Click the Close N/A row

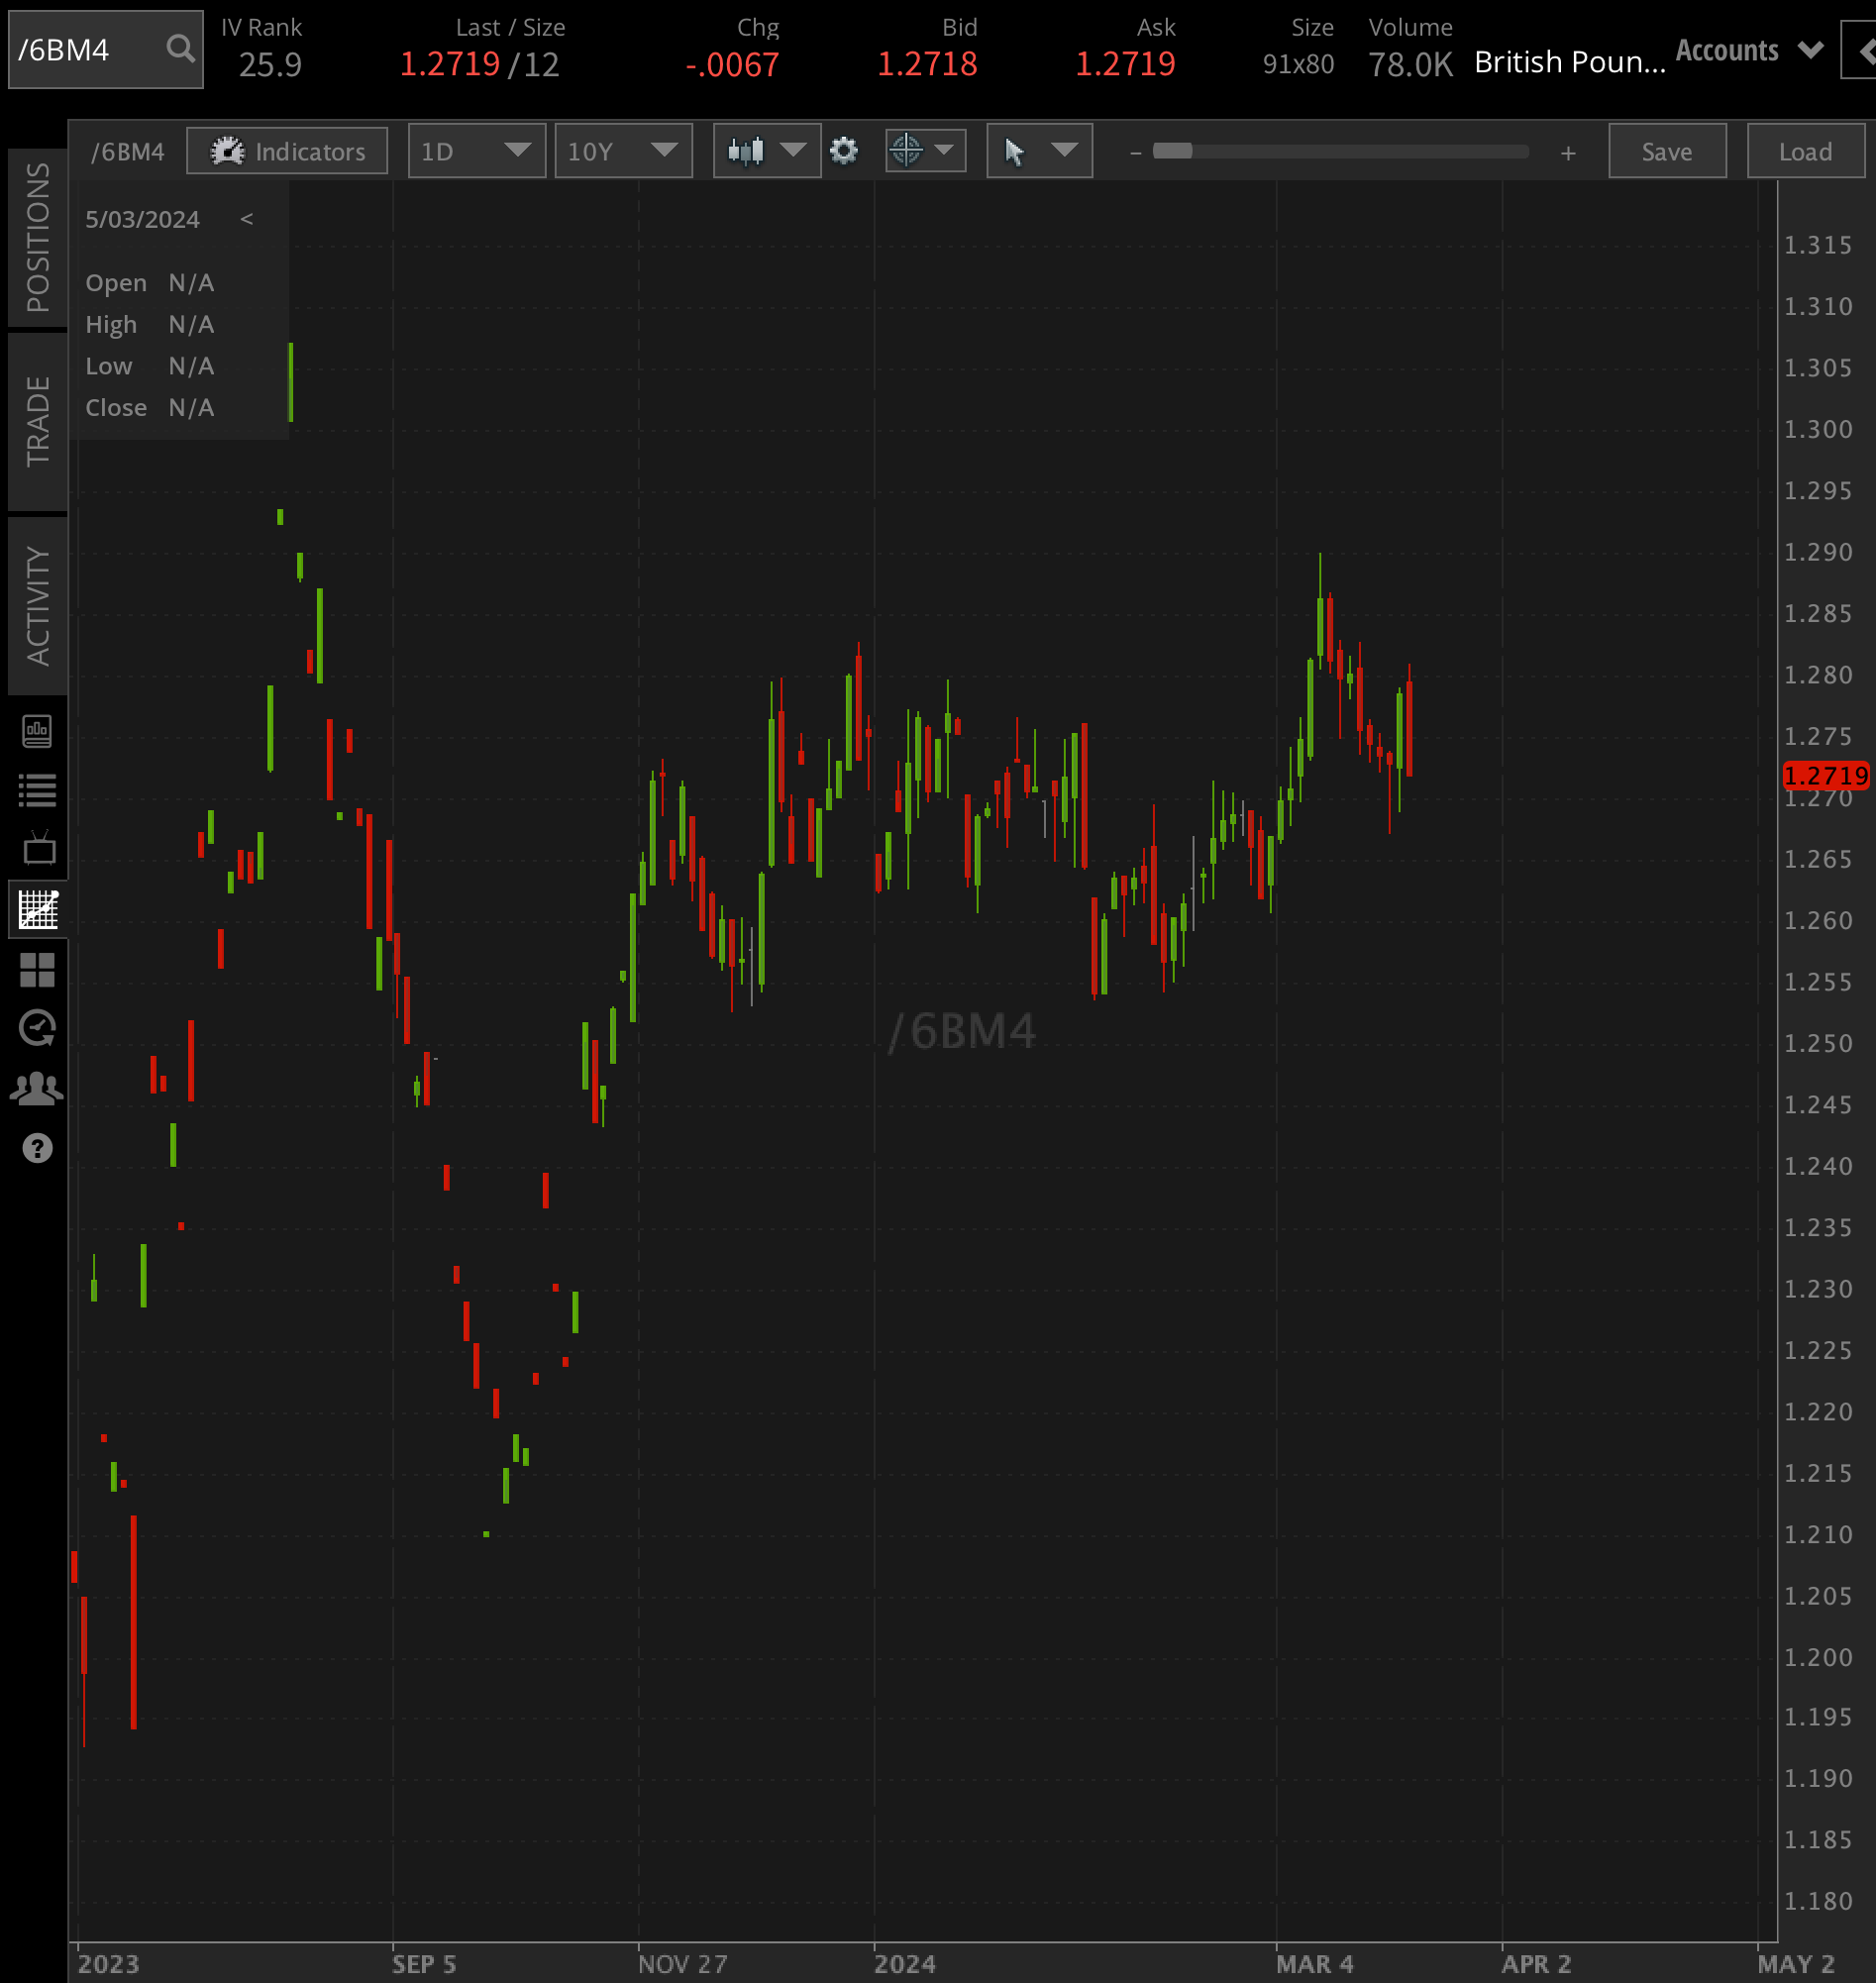[x=150, y=407]
